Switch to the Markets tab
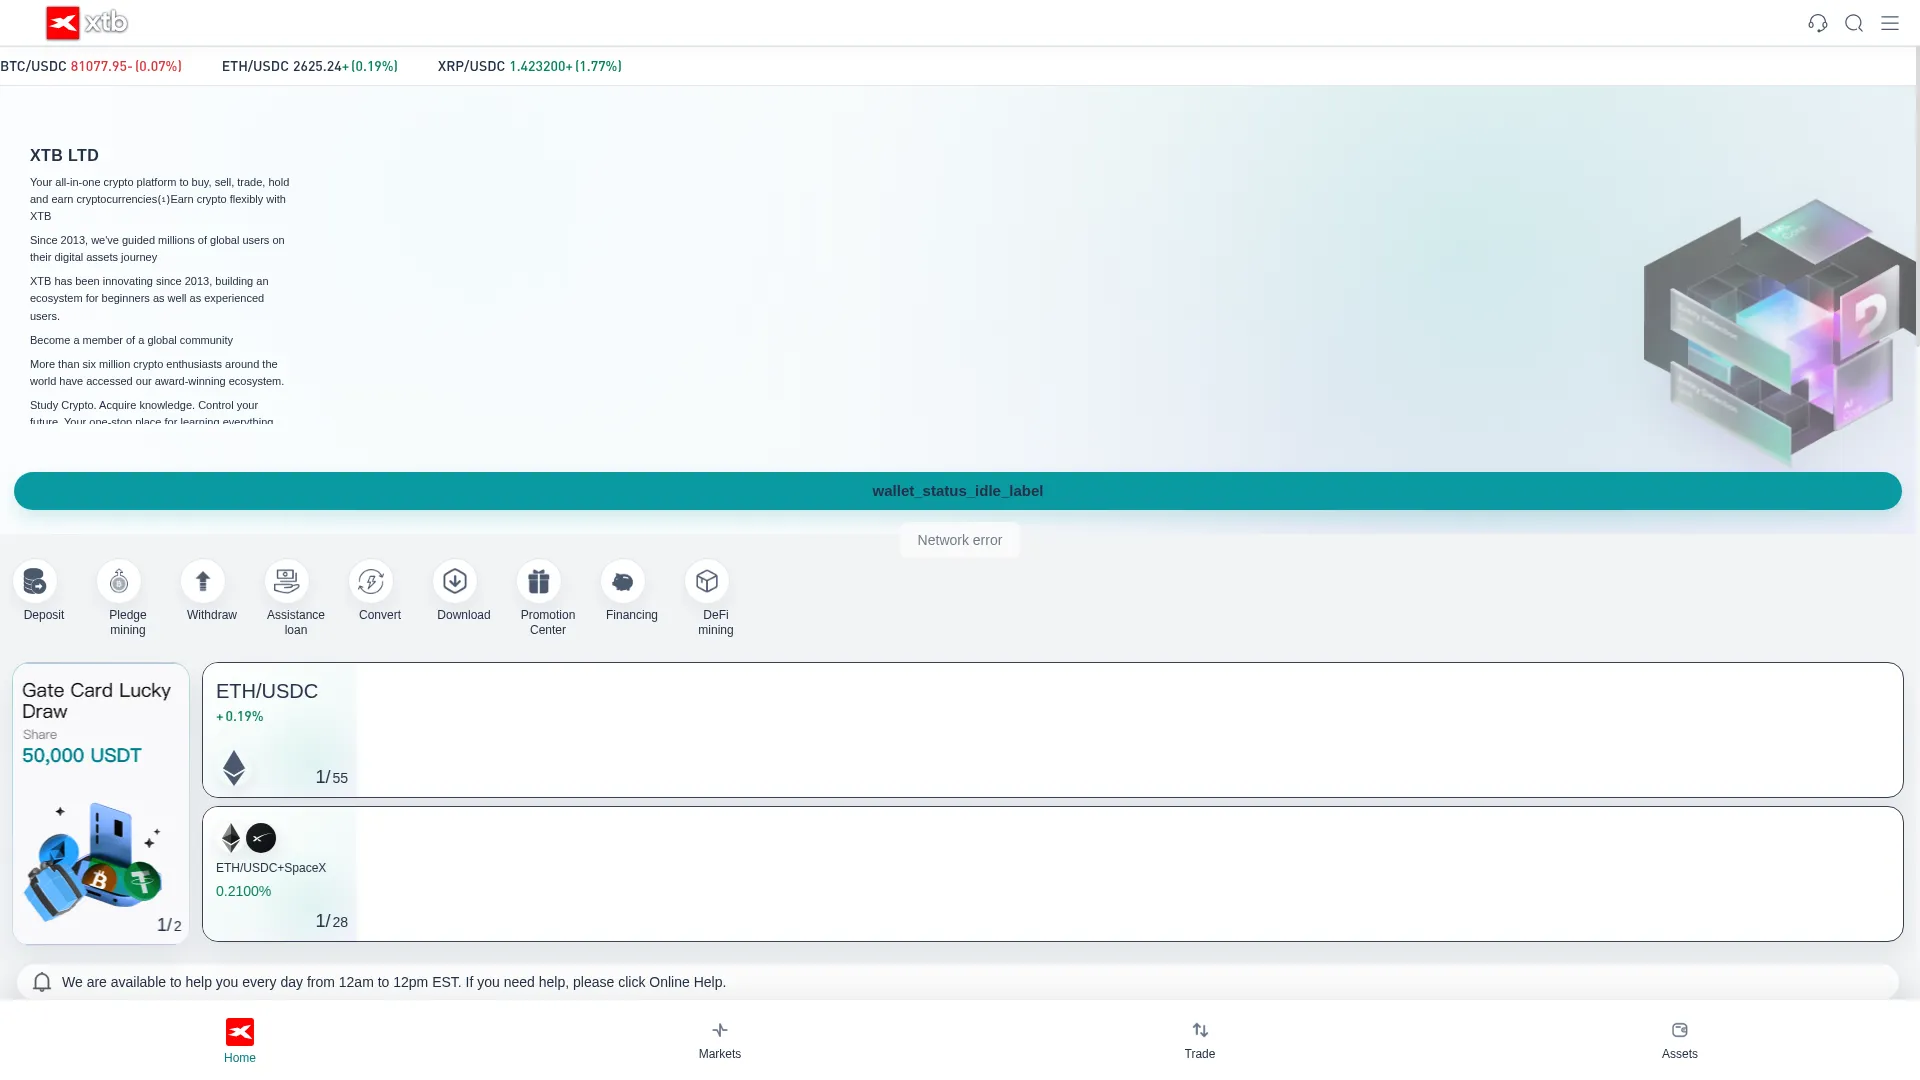Viewport: 1920px width, 1080px height. (x=720, y=1041)
